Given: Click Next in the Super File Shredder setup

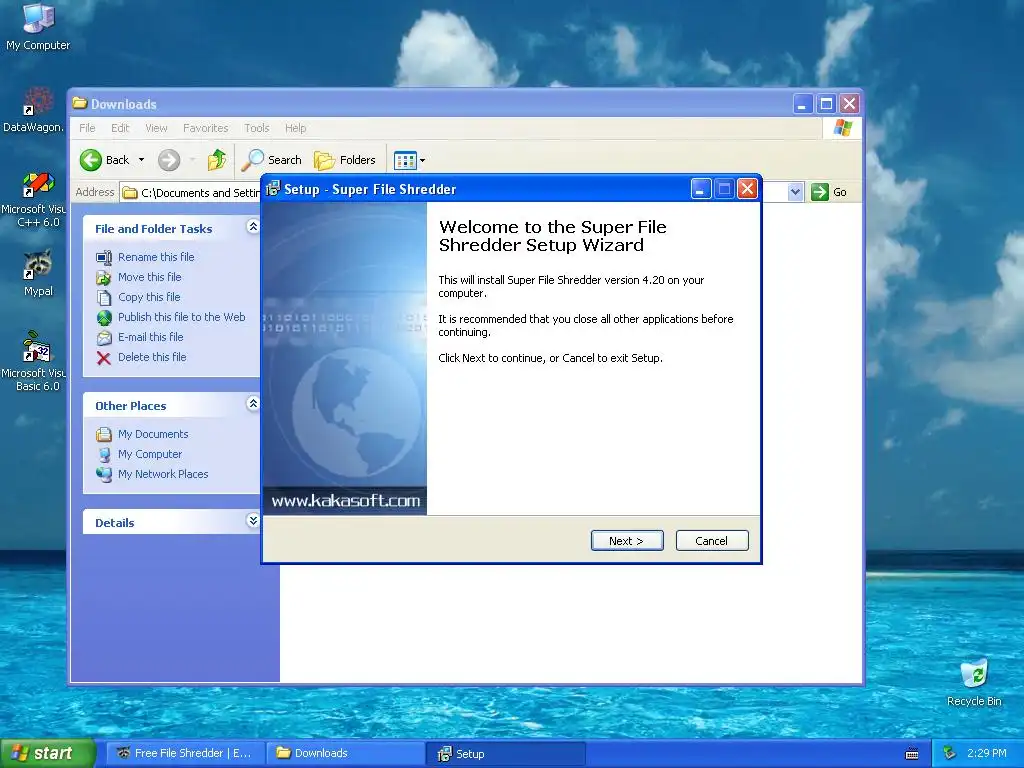Looking at the screenshot, I should (x=627, y=541).
